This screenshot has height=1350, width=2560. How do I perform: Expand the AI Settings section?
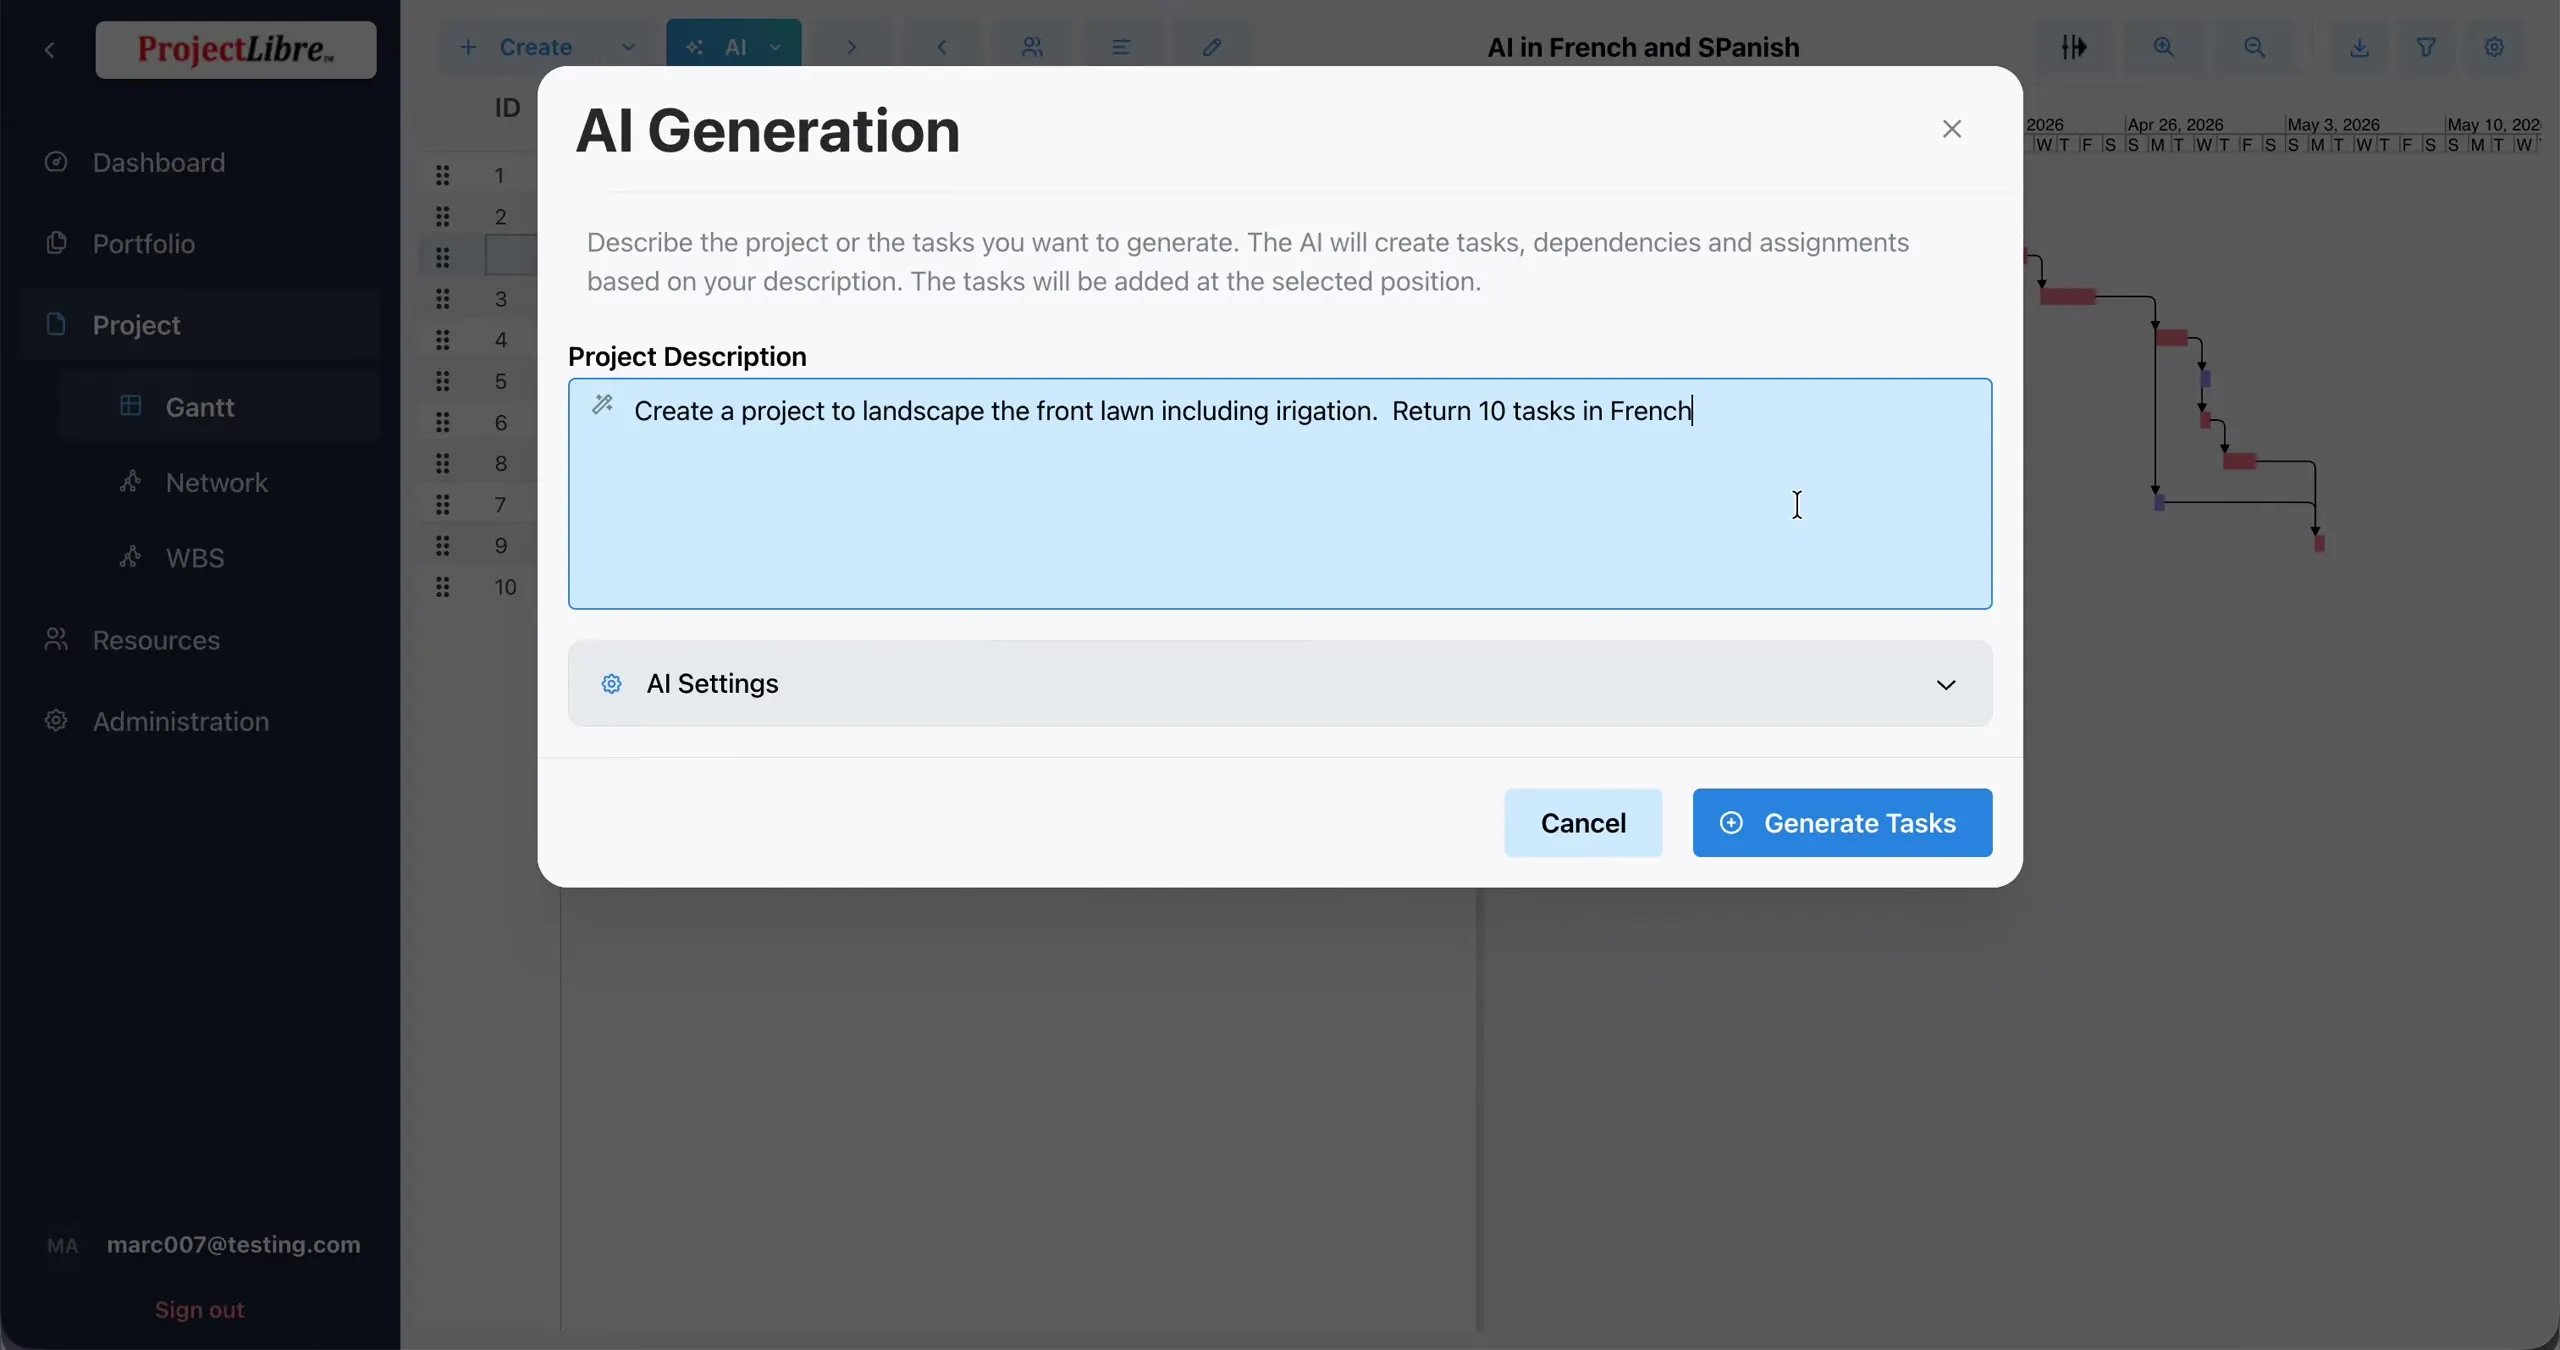[1280, 684]
